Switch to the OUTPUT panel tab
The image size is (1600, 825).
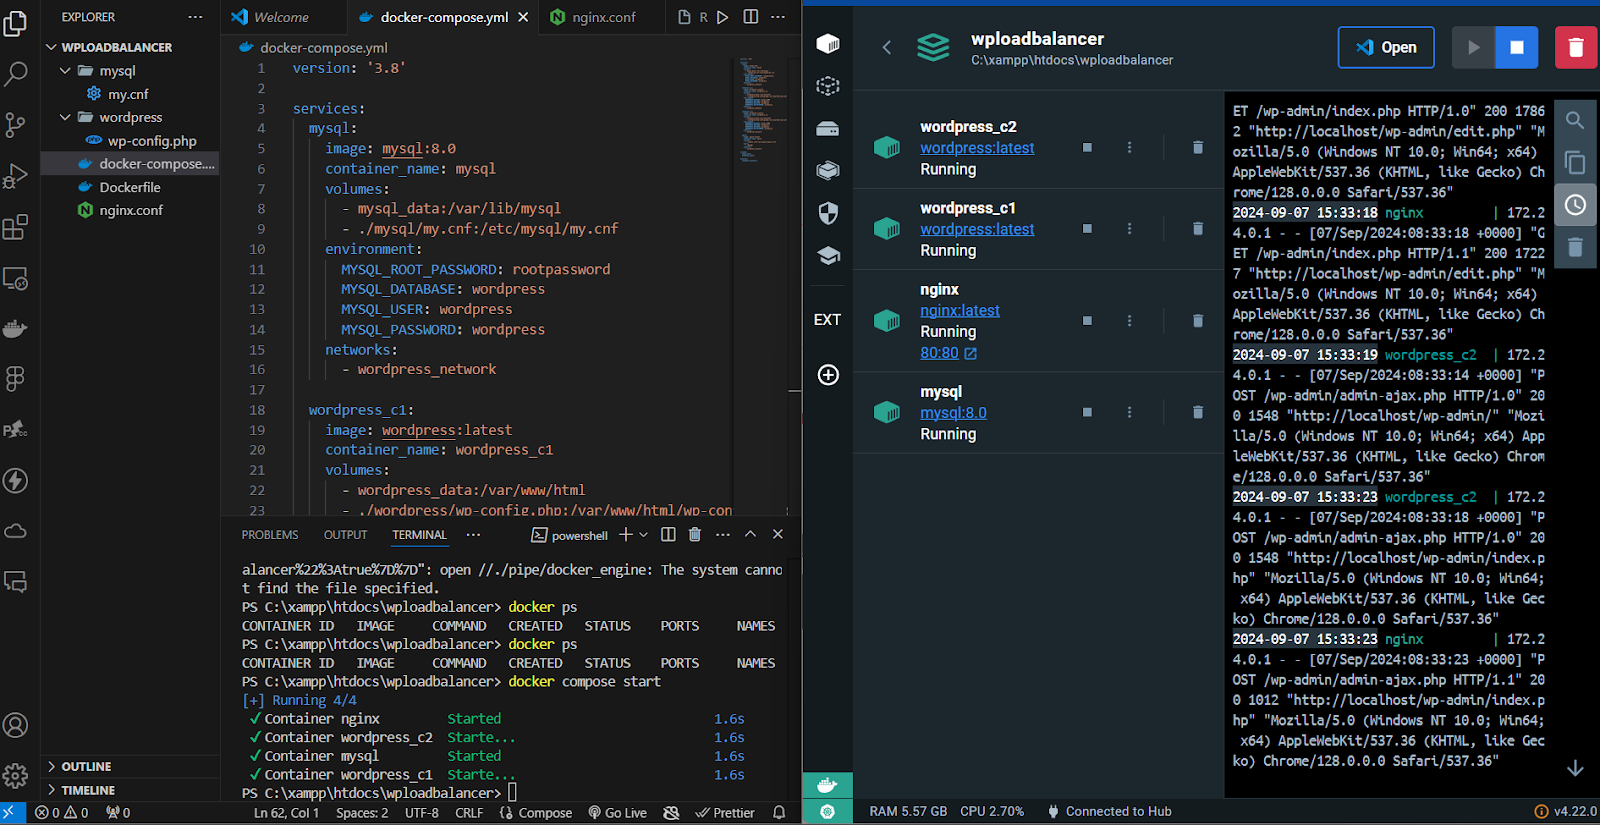(345, 535)
